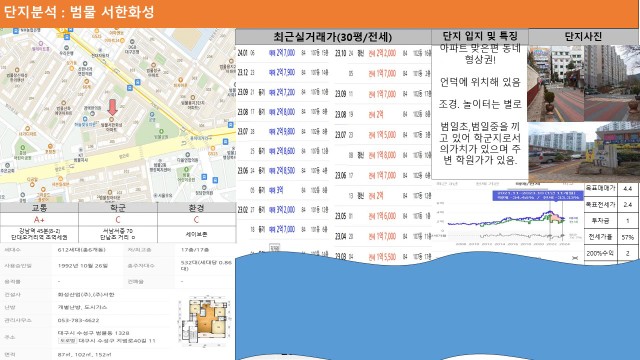Viewport: 640px width, 360px height.
Task: Click the 단지사진 section header
Action: pos(583,37)
